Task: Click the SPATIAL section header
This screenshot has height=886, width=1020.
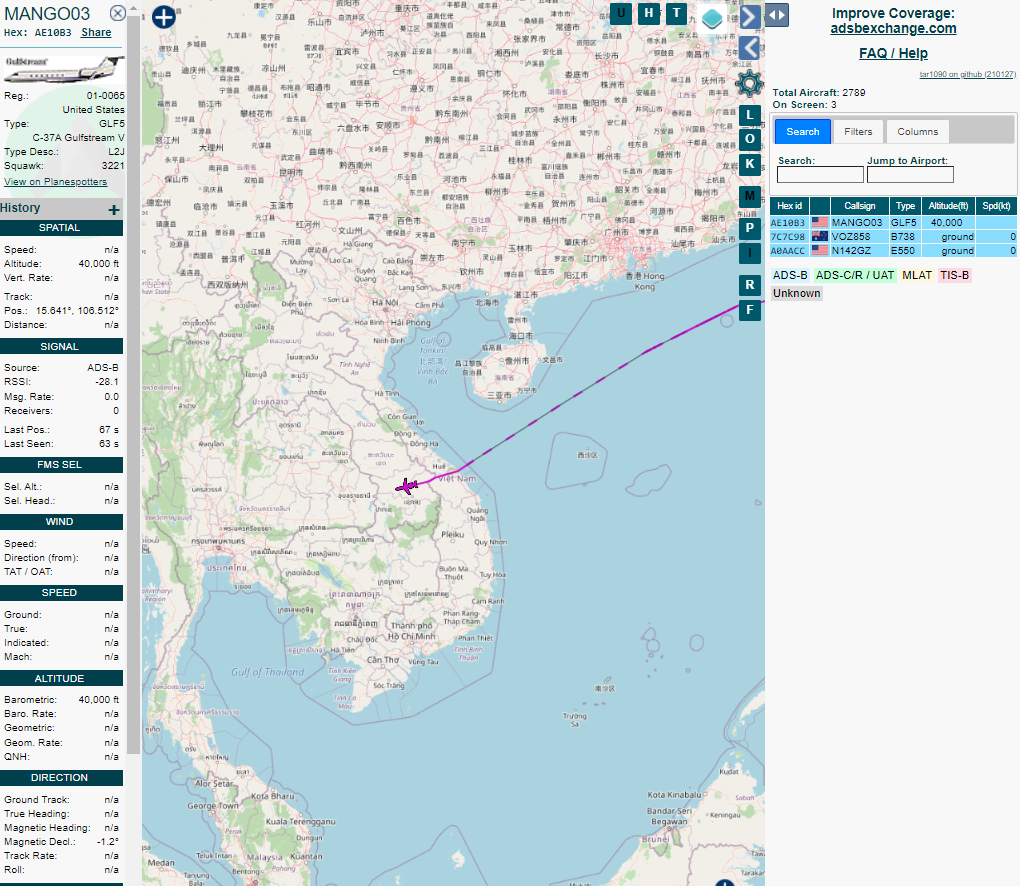Action: [61, 228]
